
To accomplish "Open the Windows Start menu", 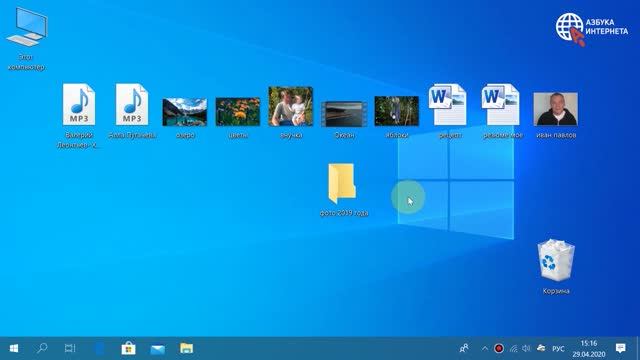I will [13, 348].
